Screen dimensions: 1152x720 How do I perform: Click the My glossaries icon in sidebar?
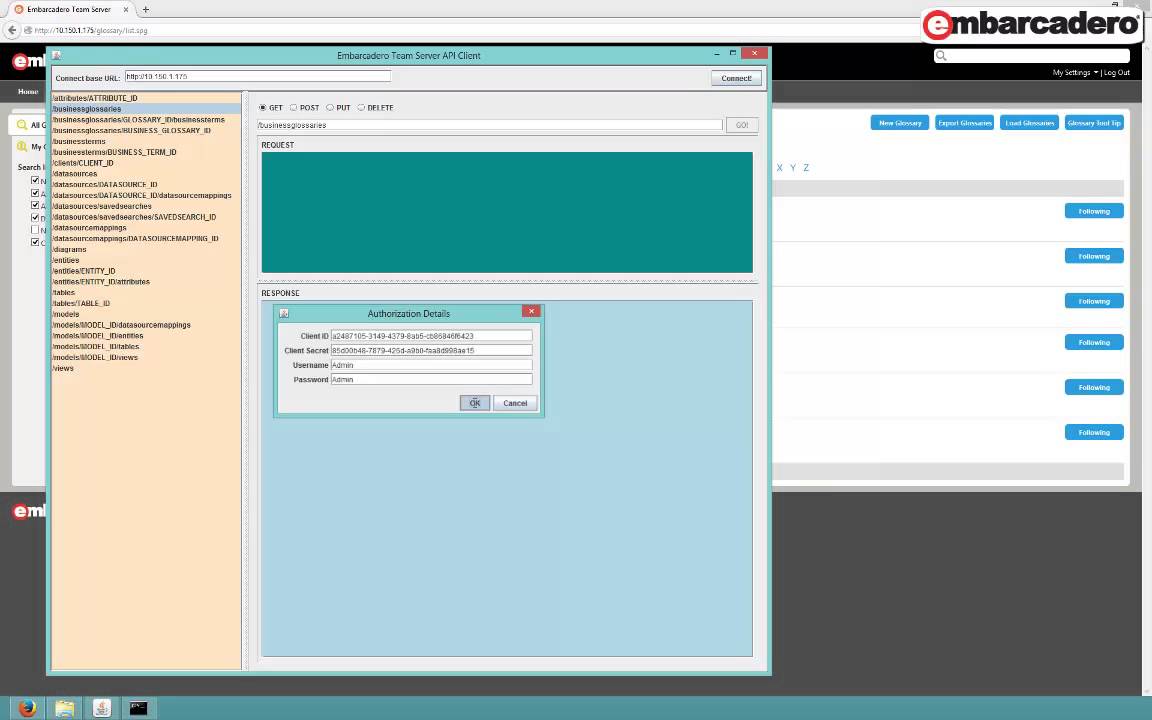tap(22, 146)
